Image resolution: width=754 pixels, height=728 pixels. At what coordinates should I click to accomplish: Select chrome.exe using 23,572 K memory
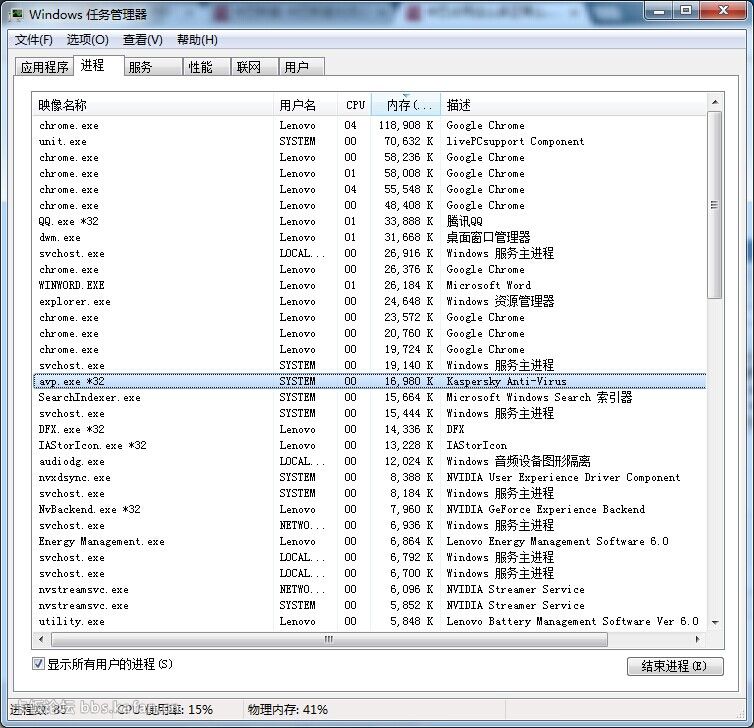click(x=369, y=317)
